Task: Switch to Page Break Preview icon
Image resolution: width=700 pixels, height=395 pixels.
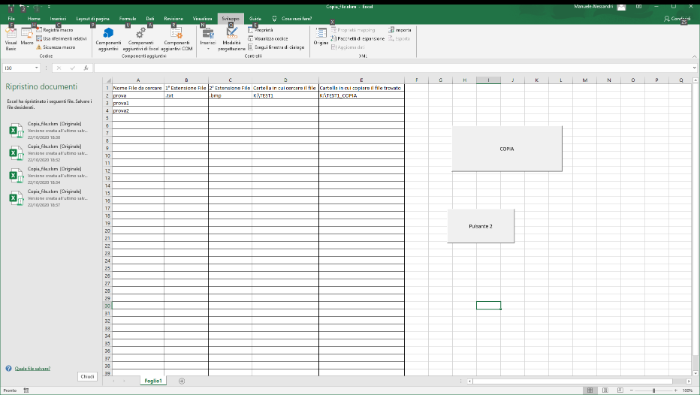Action: (620, 391)
